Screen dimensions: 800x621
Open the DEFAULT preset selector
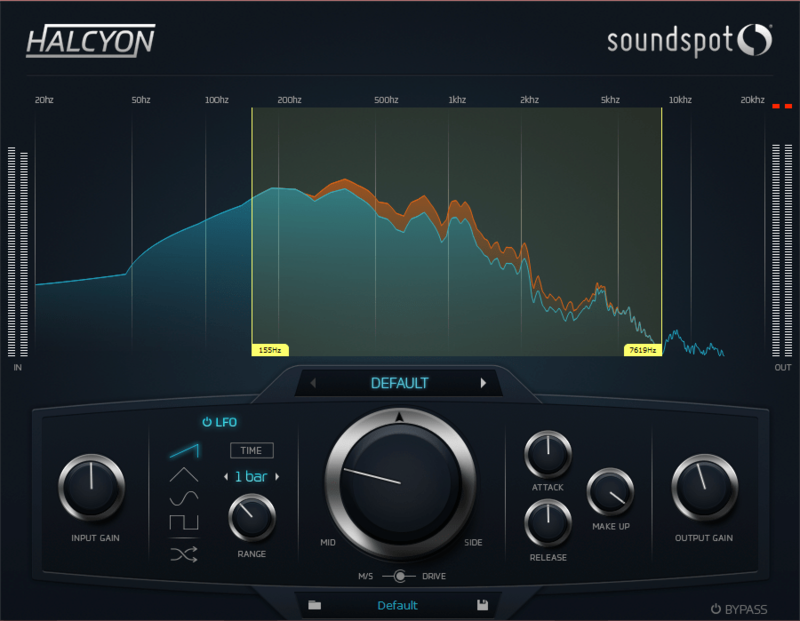(x=399, y=383)
